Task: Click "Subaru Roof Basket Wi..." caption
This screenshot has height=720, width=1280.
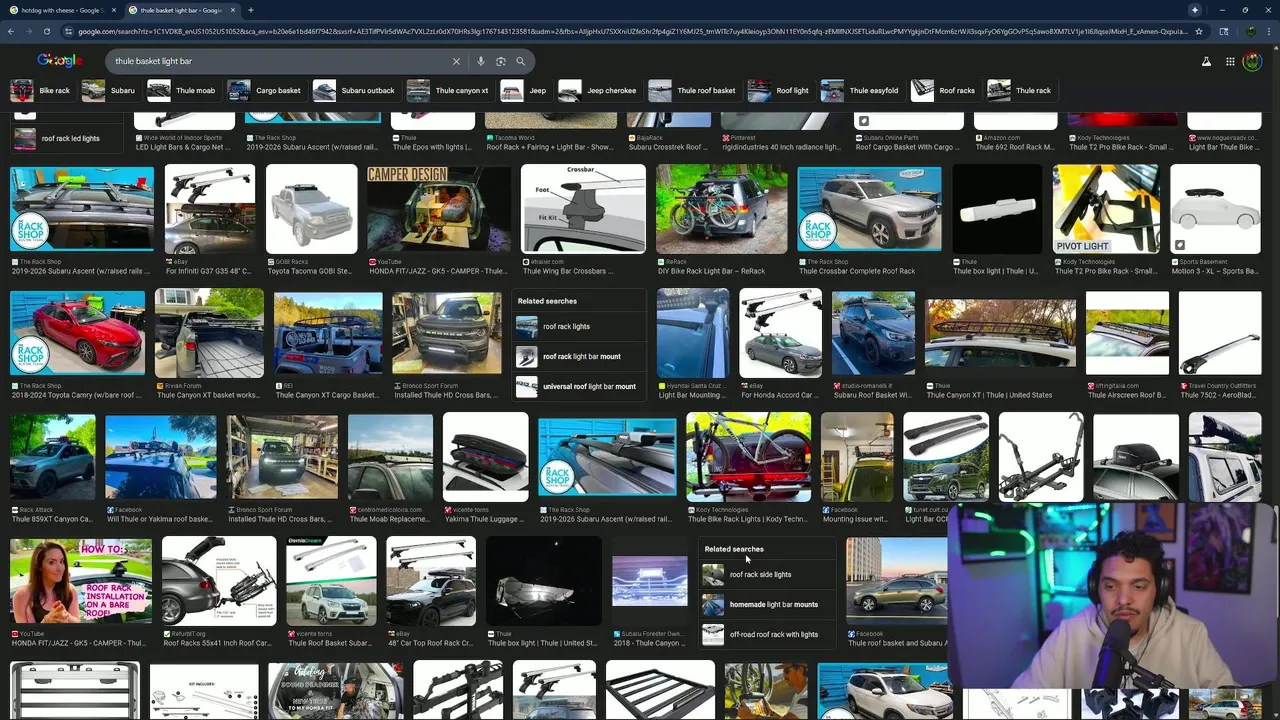Action: pos(873,395)
